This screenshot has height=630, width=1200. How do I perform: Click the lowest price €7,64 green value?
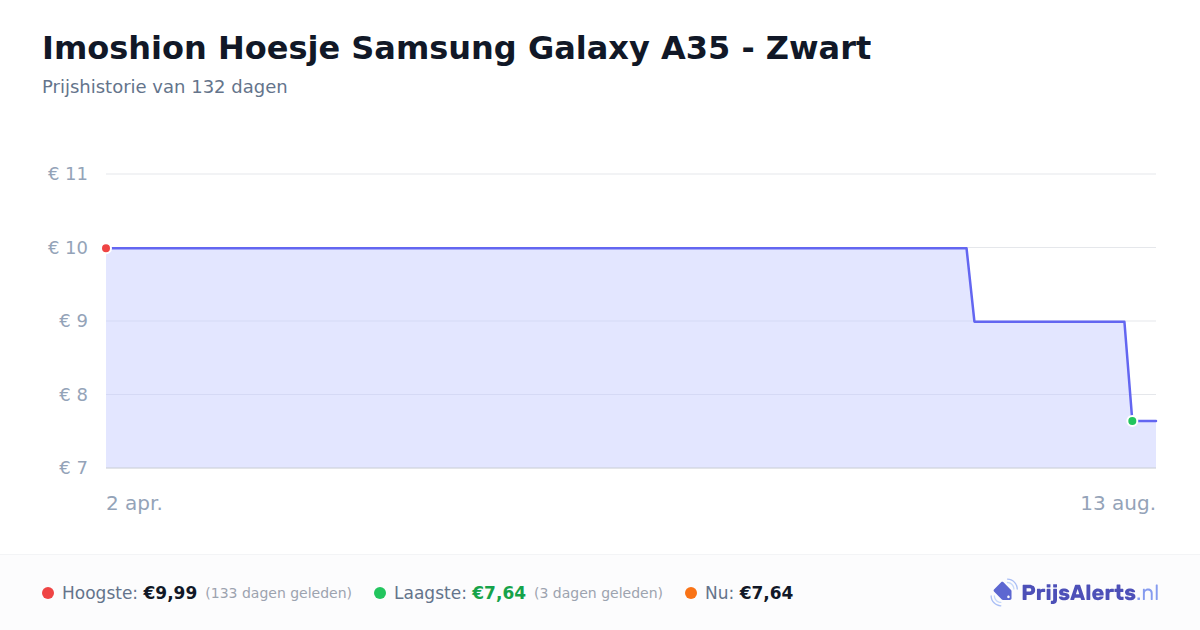coord(499,593)
